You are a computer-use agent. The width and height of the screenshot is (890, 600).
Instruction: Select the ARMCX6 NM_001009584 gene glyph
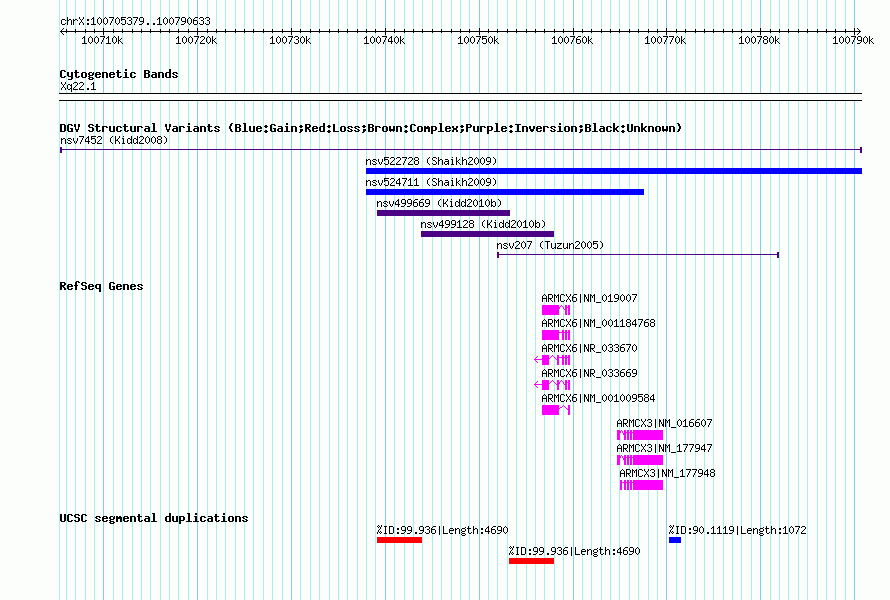click(556, 410)
